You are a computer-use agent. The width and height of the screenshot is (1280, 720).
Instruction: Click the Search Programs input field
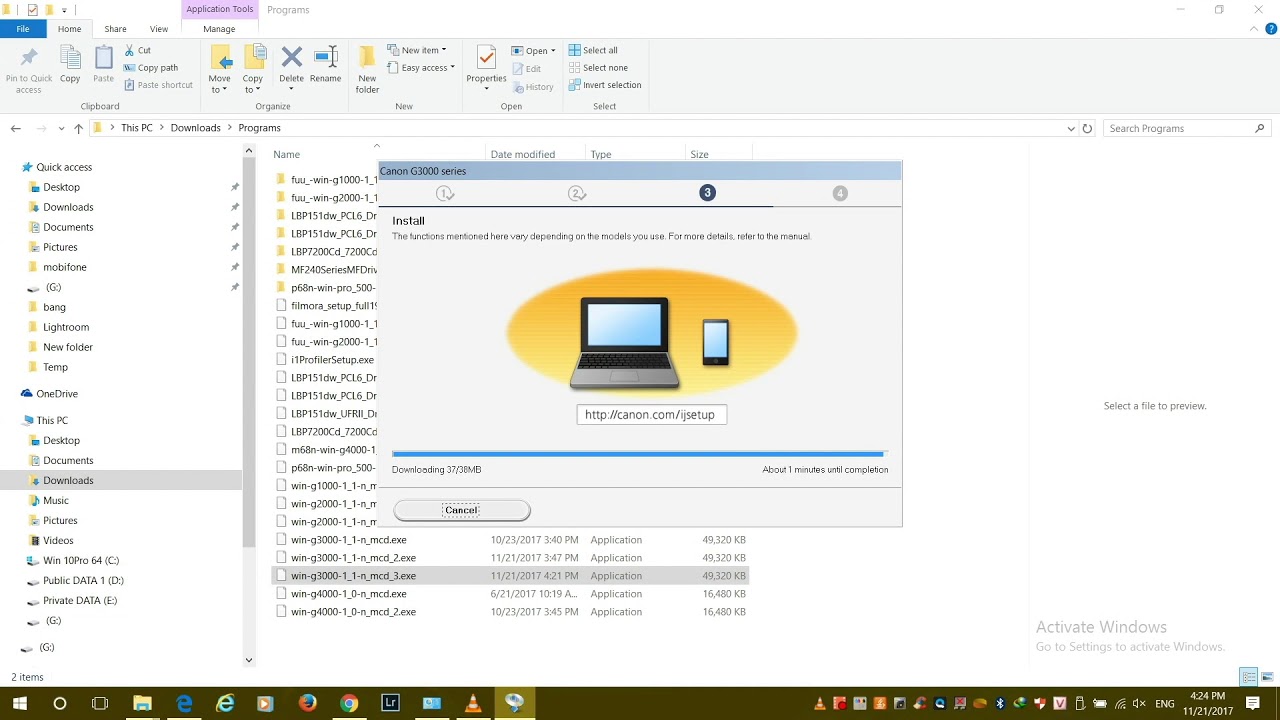(1178, 128)
